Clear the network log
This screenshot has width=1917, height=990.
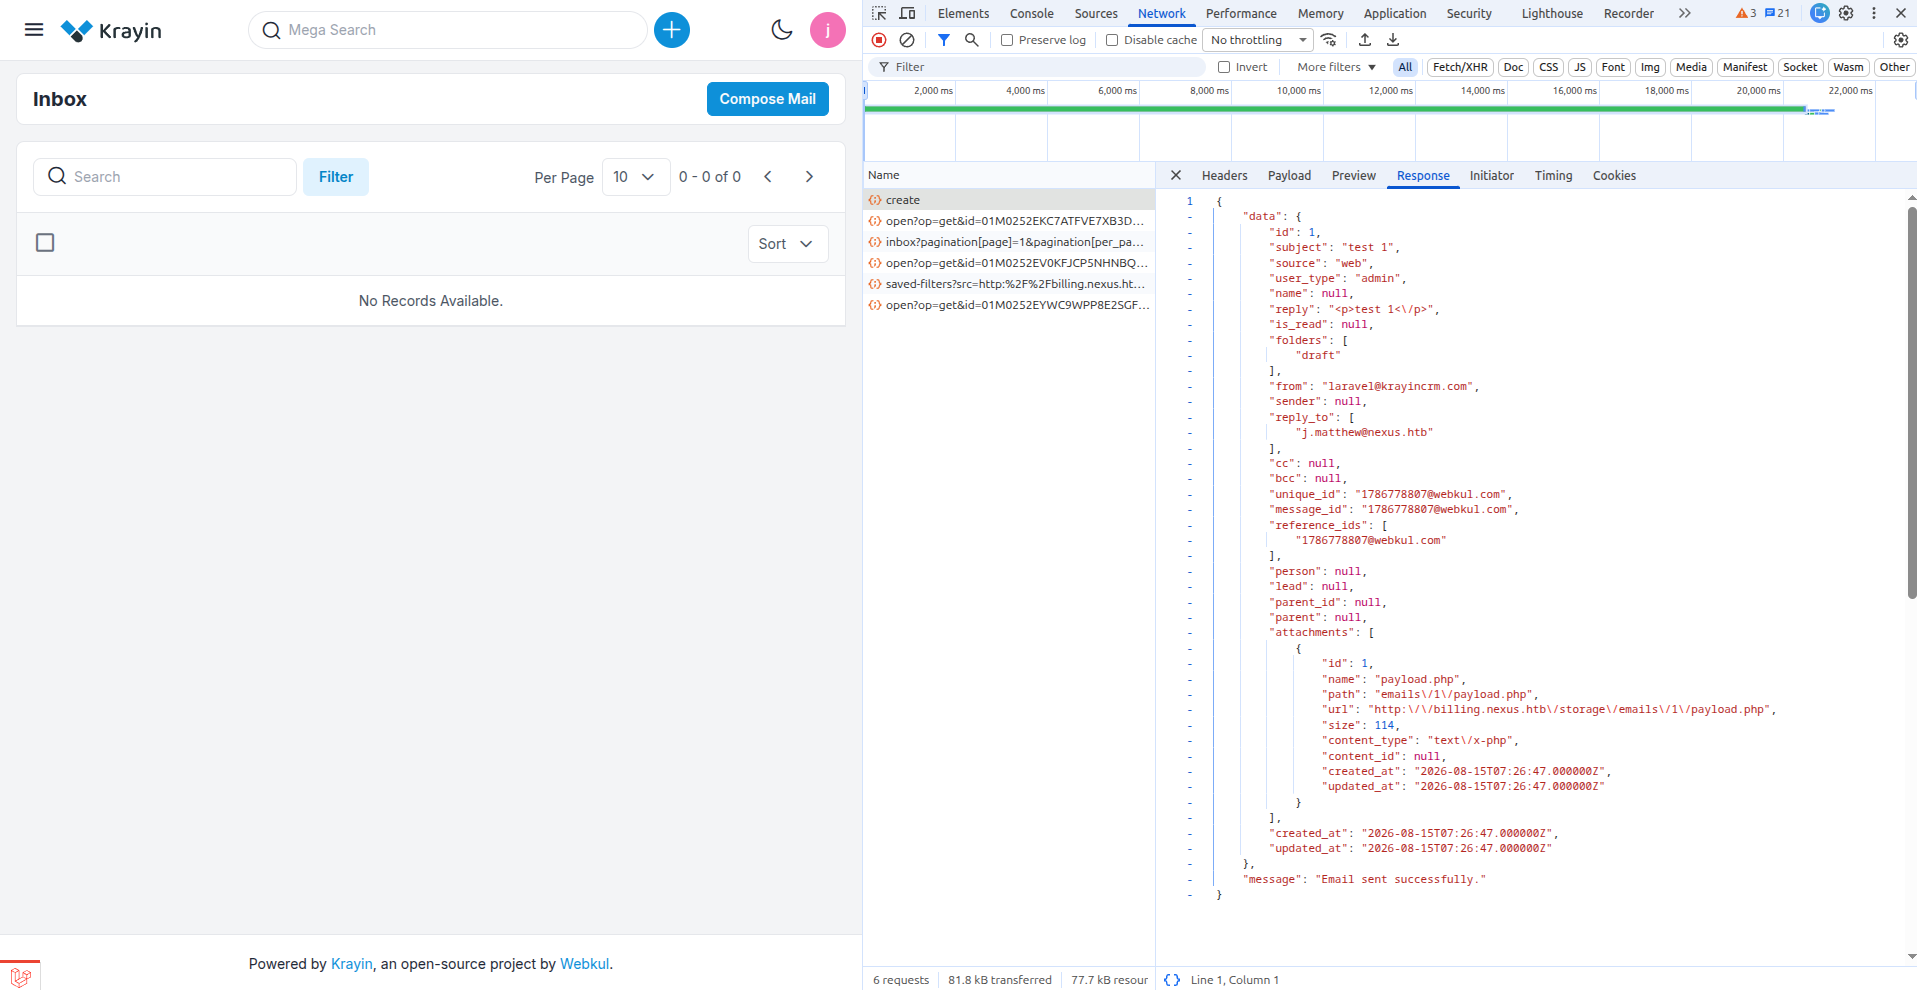907,40
